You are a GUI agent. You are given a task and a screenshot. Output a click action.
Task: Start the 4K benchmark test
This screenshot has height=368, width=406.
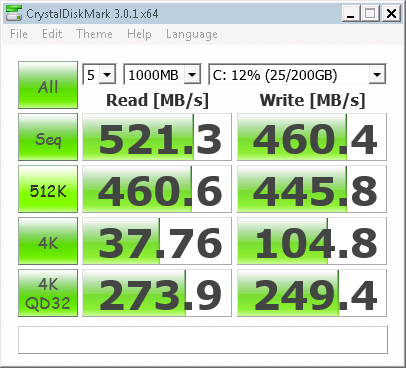pos(48,241)
